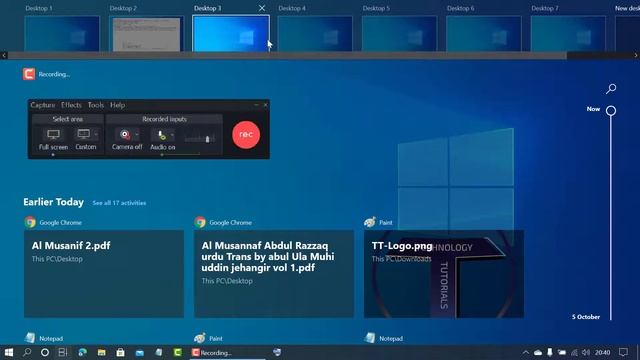Click the Now marker on the timeline
The height and width of the screenshot is (360, 640).
[611, 111]
